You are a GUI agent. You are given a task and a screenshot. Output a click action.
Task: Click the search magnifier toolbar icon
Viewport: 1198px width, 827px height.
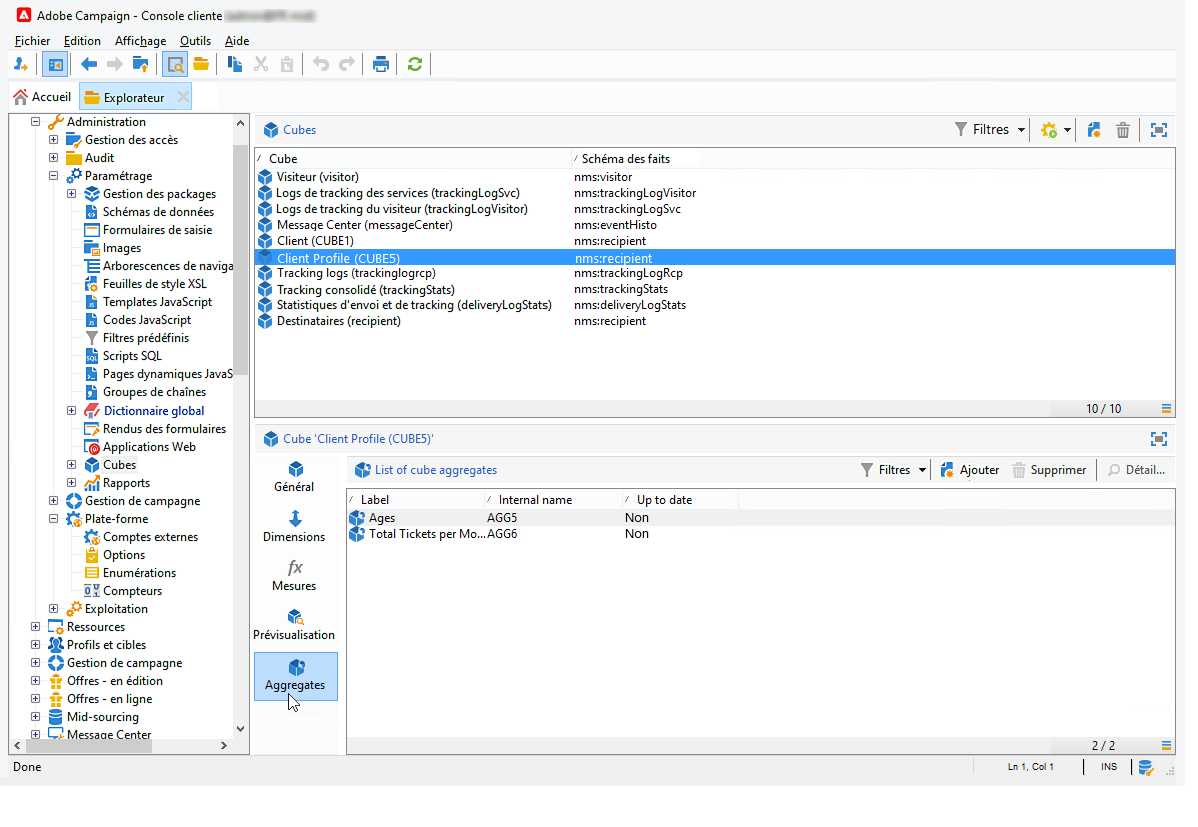pos(175,64)
